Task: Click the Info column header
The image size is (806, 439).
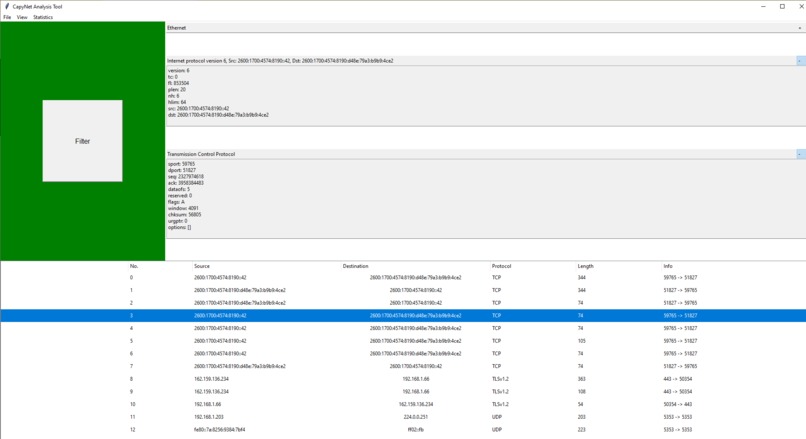Action: click(x=668, y=266)
